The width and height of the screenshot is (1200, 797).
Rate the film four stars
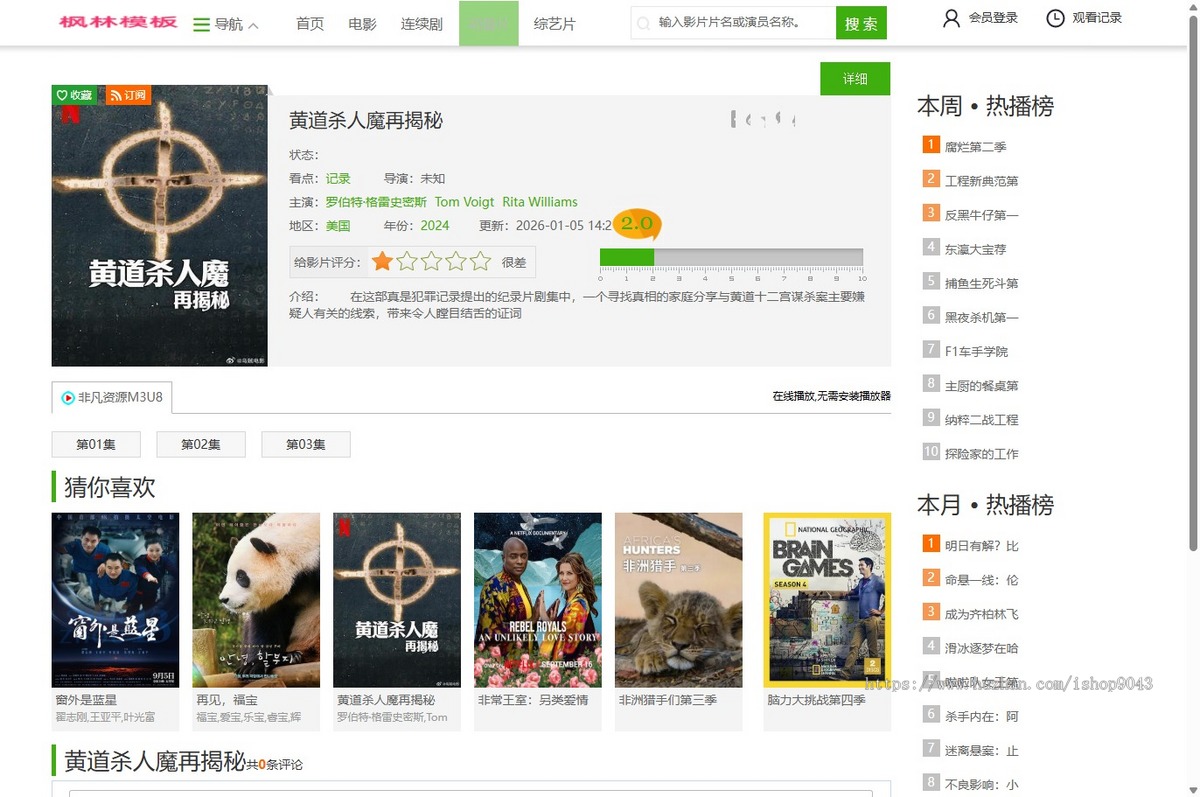pos(456,262)
